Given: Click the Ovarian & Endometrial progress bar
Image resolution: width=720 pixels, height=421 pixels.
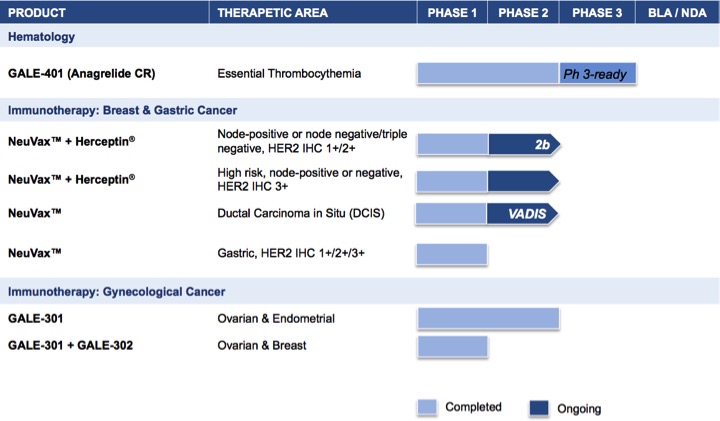Looking at the screenshot, I should 488,318.
